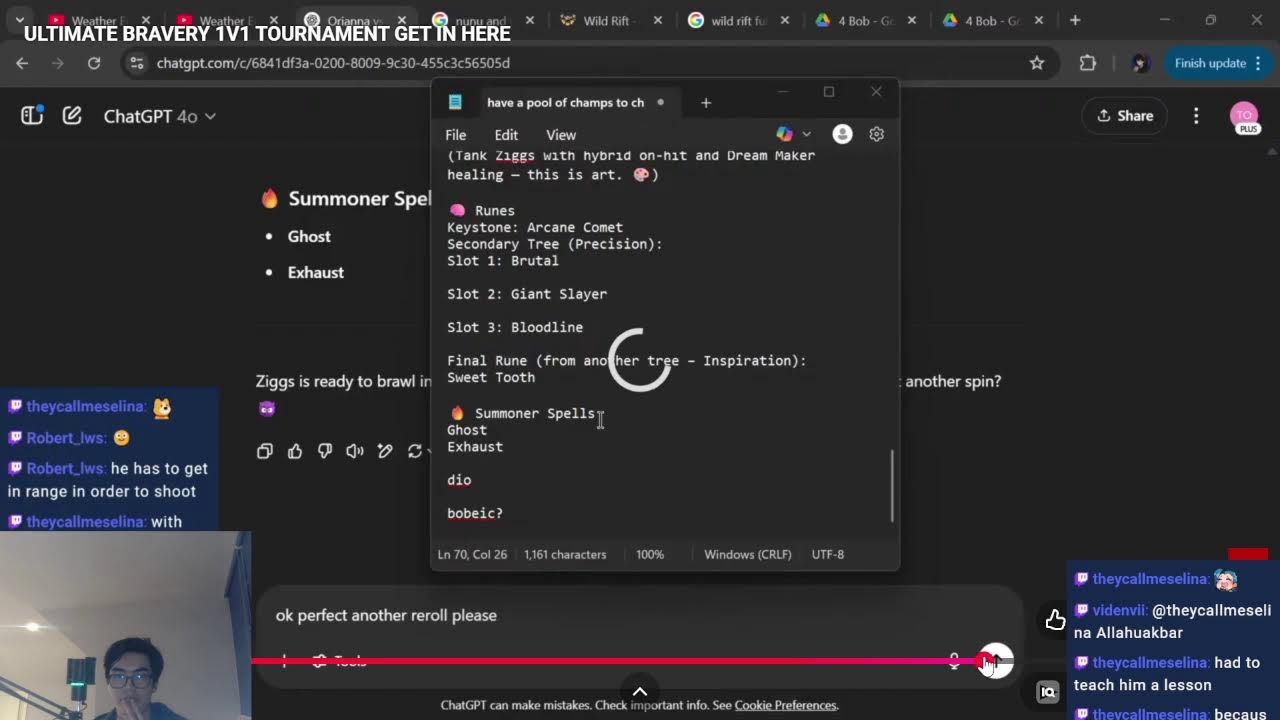1280x720 pixels.
Task: Open the tab search dropdown arrow
Action: click(19, 20)
